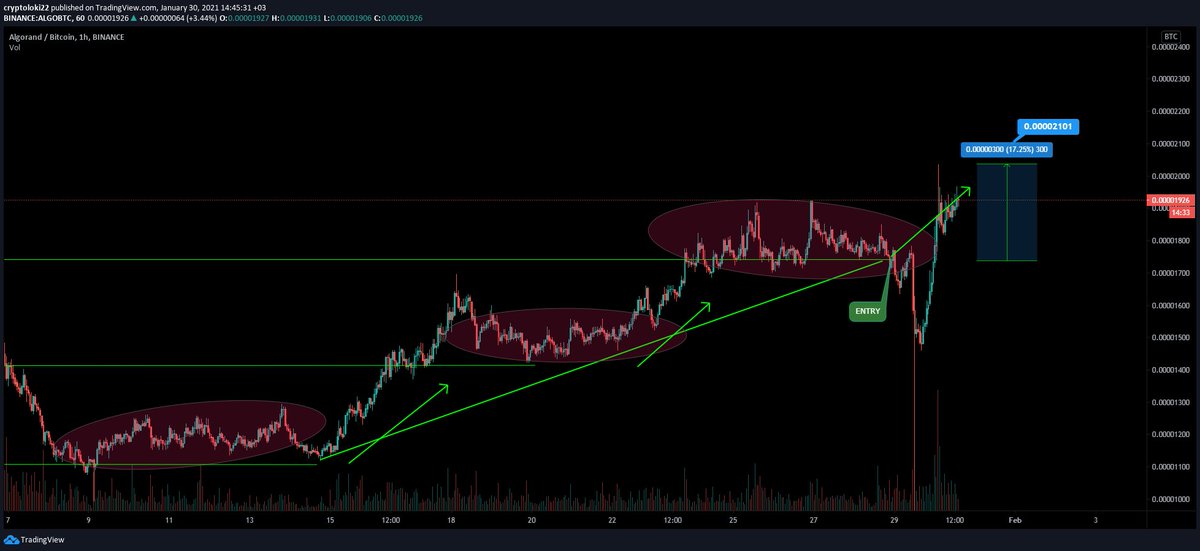
Task: Click the 18 date label on time axis
Action: click(x=451, y=520)
